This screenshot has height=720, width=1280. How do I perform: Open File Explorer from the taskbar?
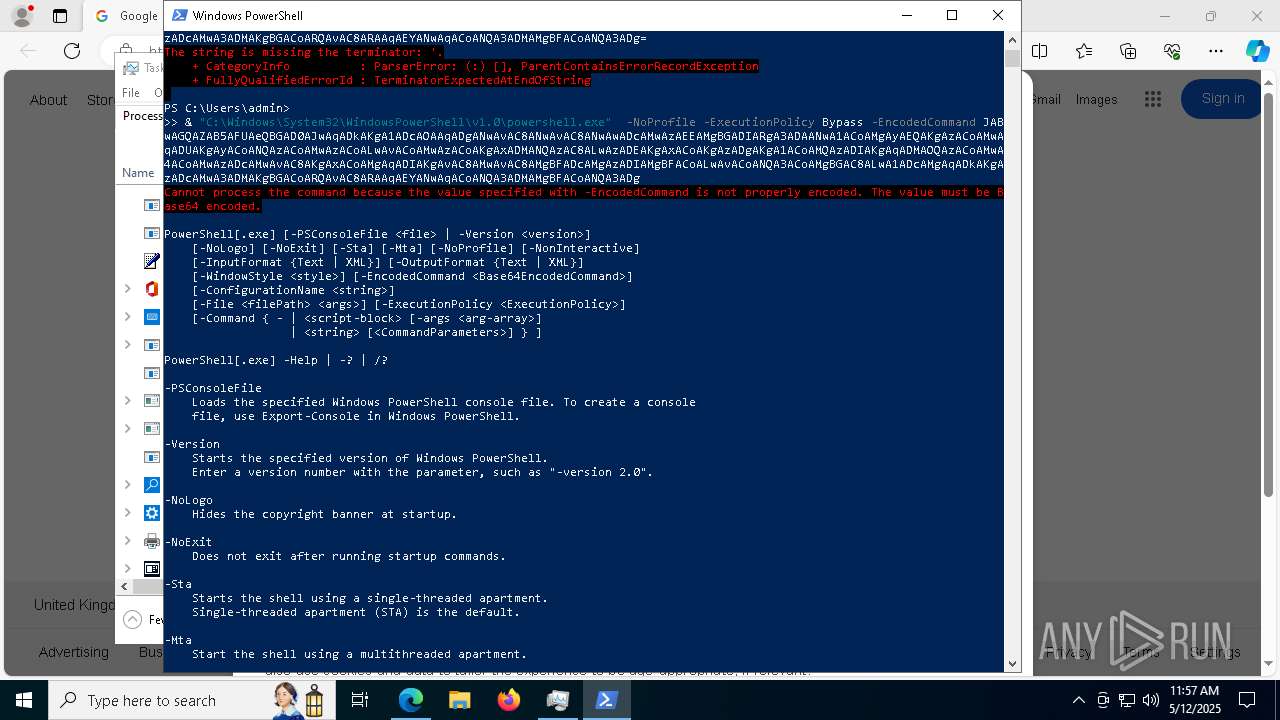[x=460, y=700]
